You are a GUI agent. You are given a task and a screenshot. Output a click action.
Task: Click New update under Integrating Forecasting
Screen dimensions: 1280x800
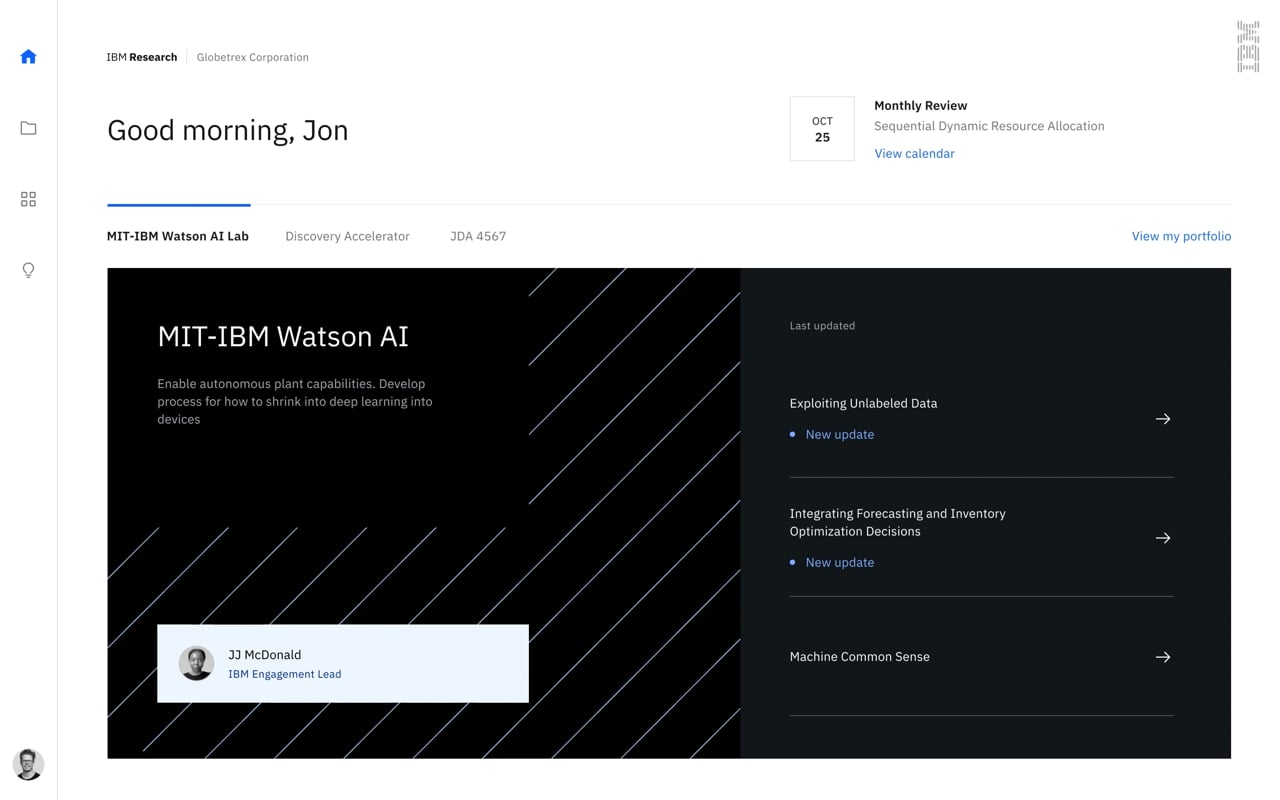tap(840, 562)
